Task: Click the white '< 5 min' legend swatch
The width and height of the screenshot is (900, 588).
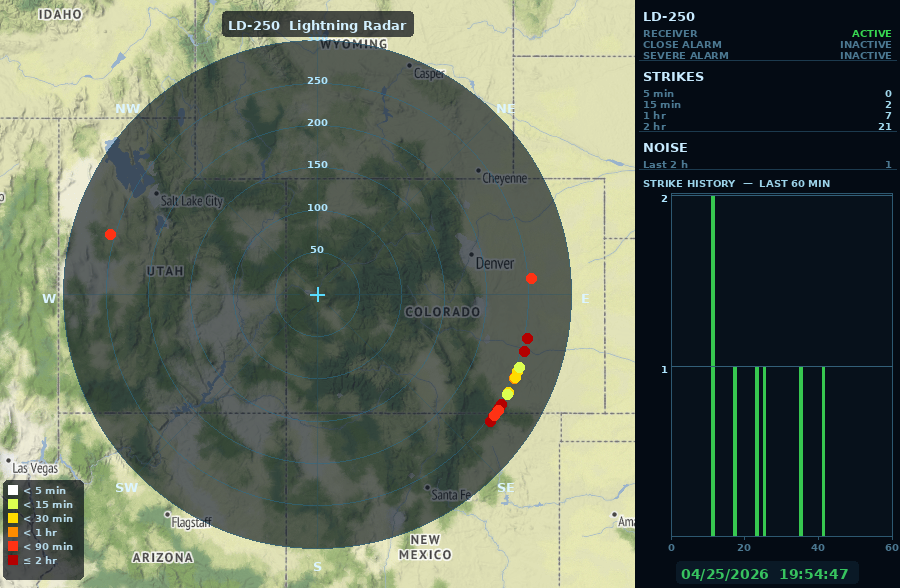Action: (13, 490)
